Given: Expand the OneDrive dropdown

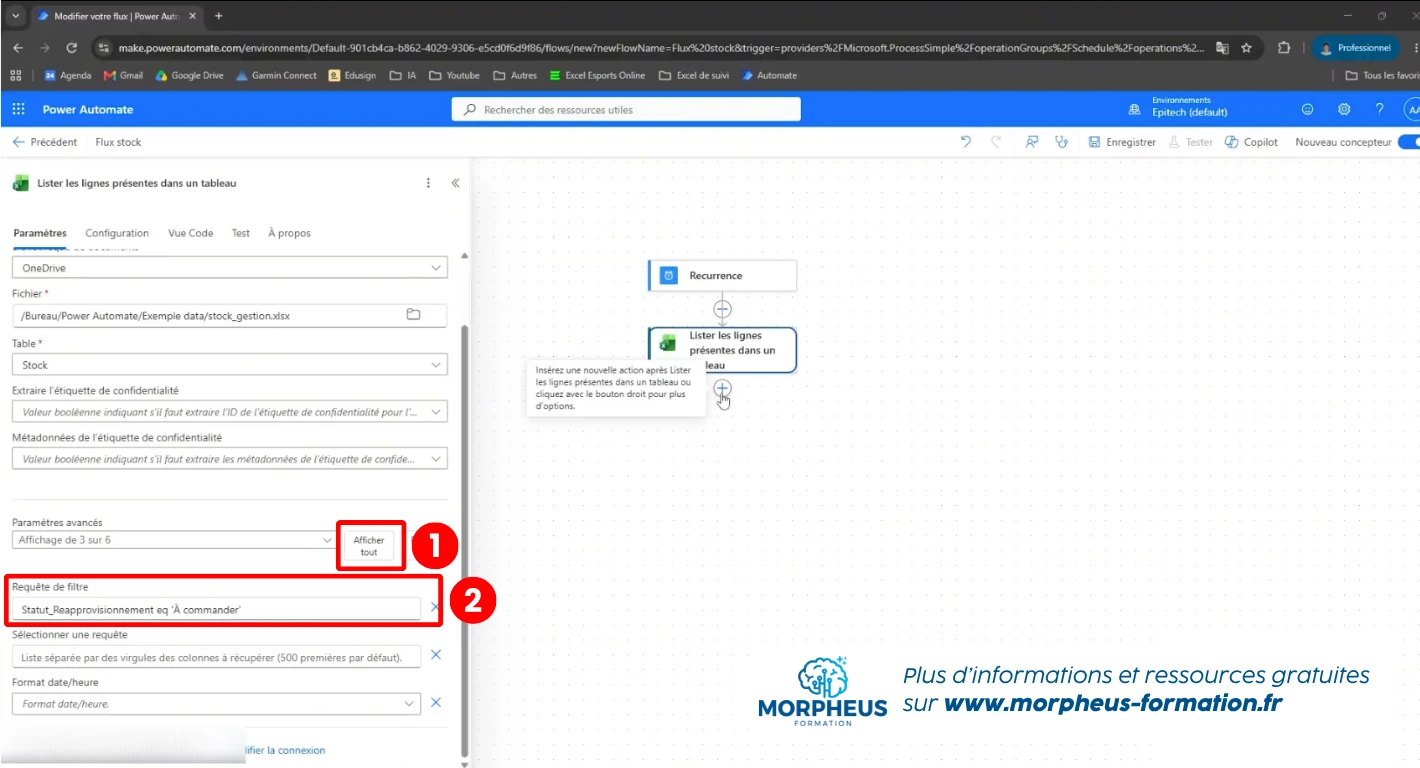Looking at the screenshot, I should (230, 268).
